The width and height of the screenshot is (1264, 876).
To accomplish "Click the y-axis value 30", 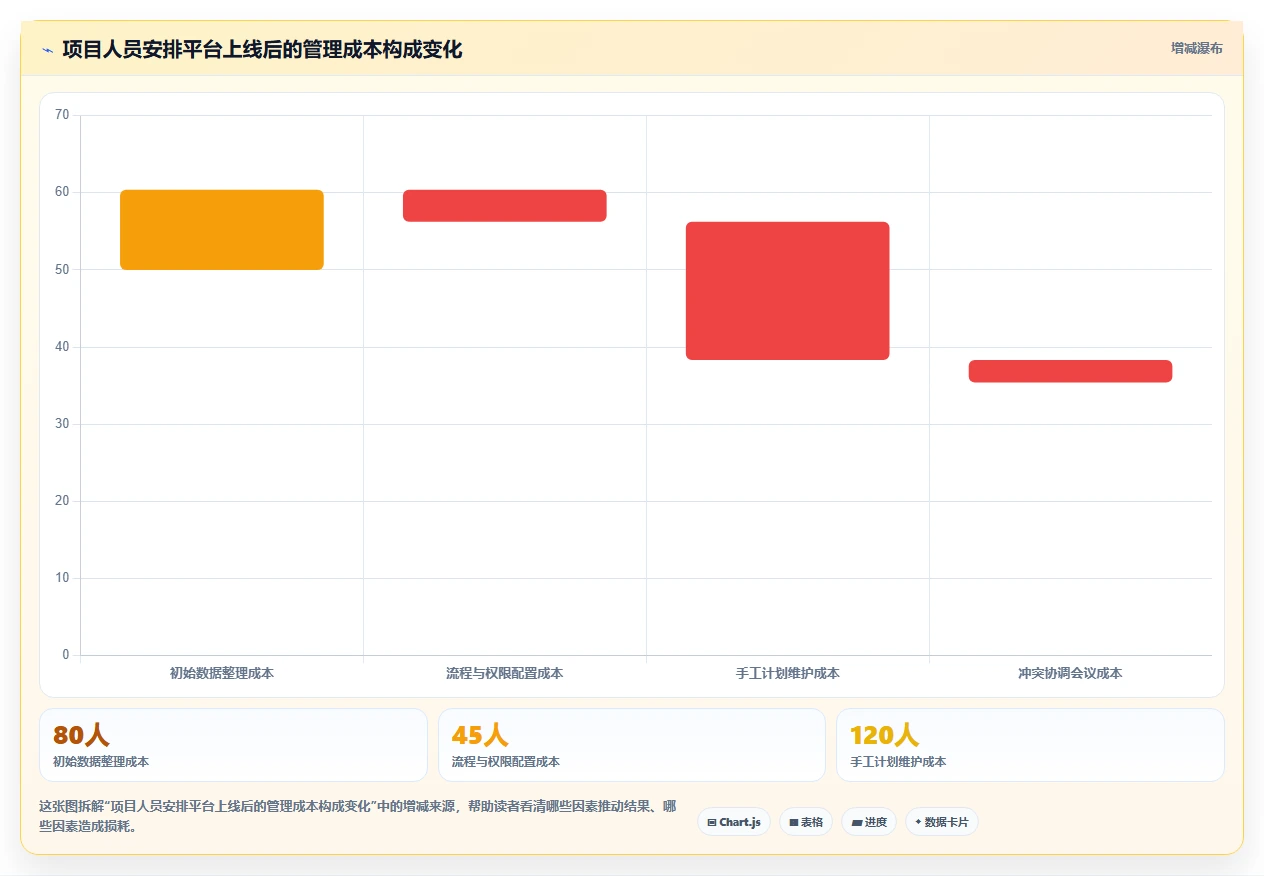I will pyautogui.click(x=62, y=424).
